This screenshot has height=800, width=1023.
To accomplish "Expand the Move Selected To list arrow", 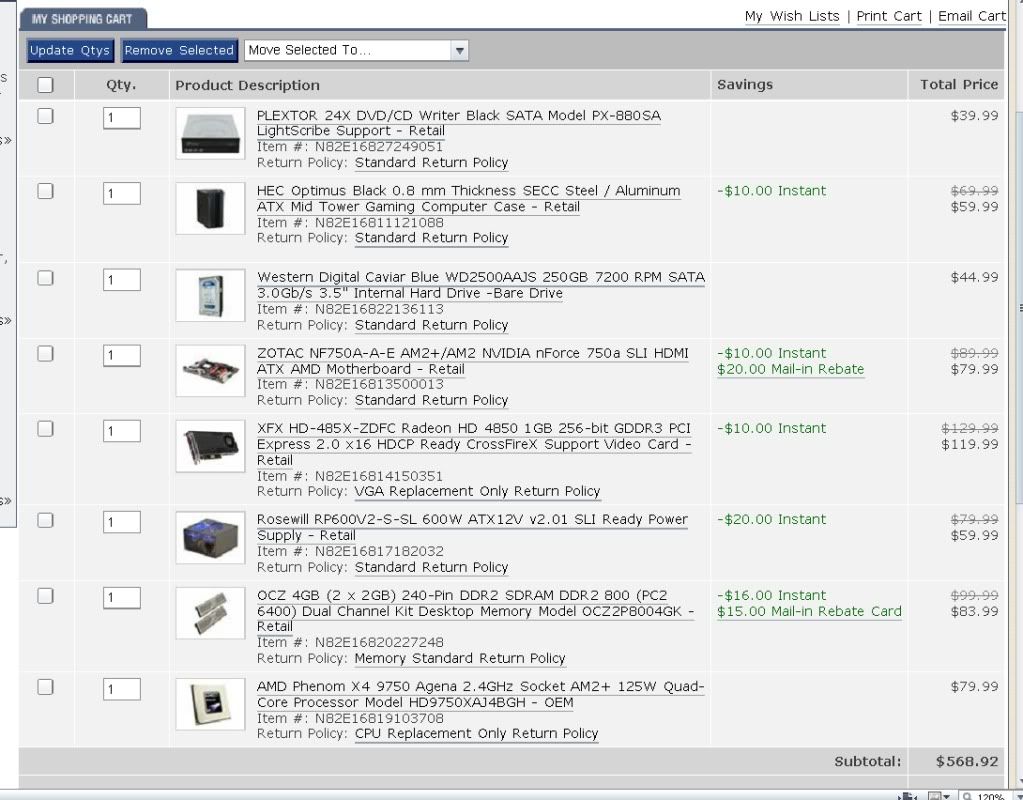I will click(458, 50).
